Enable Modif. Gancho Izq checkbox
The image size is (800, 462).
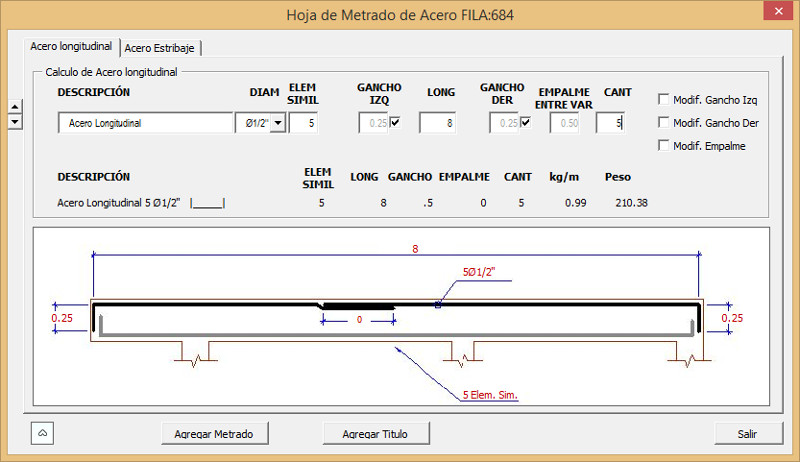[x=664, y=99]
